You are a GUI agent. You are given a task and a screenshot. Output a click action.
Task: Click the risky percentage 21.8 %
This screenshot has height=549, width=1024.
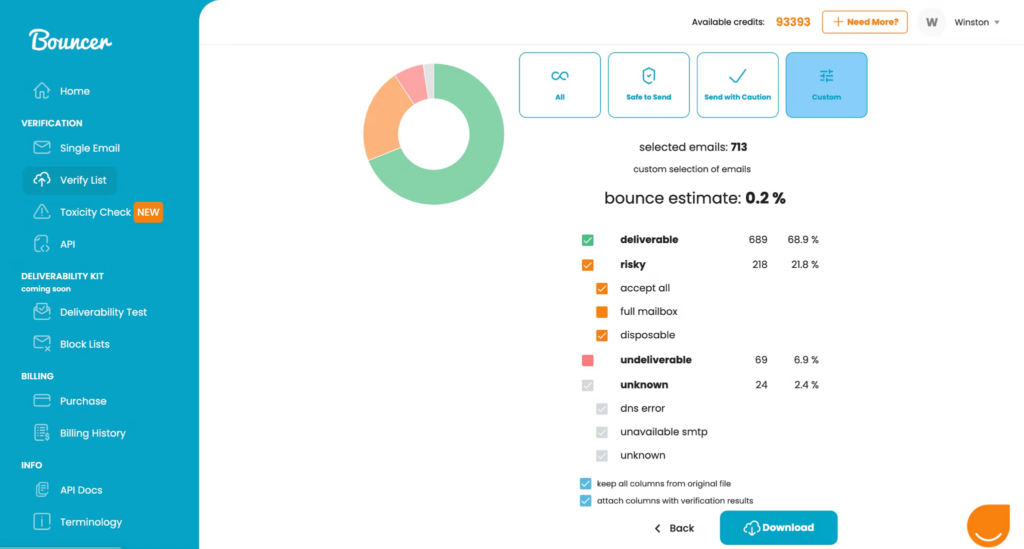tap(805, 264)
